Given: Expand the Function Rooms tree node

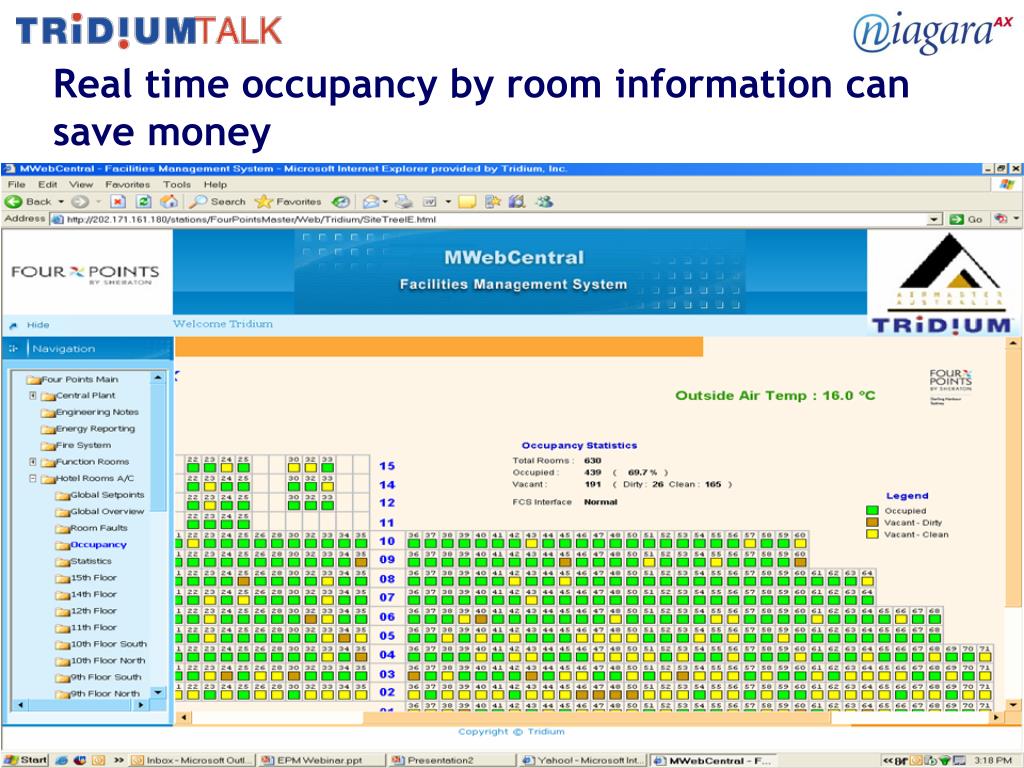Looking at the screenshot, I should coord(33,462).
